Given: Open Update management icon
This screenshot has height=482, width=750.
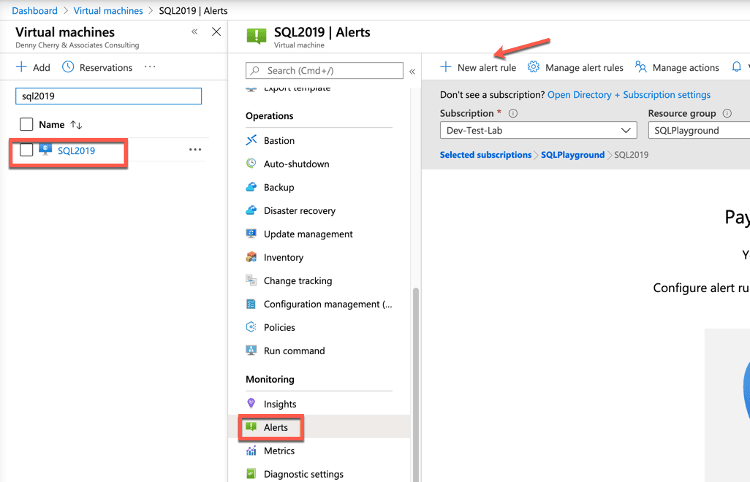Looking at the screenshot, I should (x=252, y=234).
